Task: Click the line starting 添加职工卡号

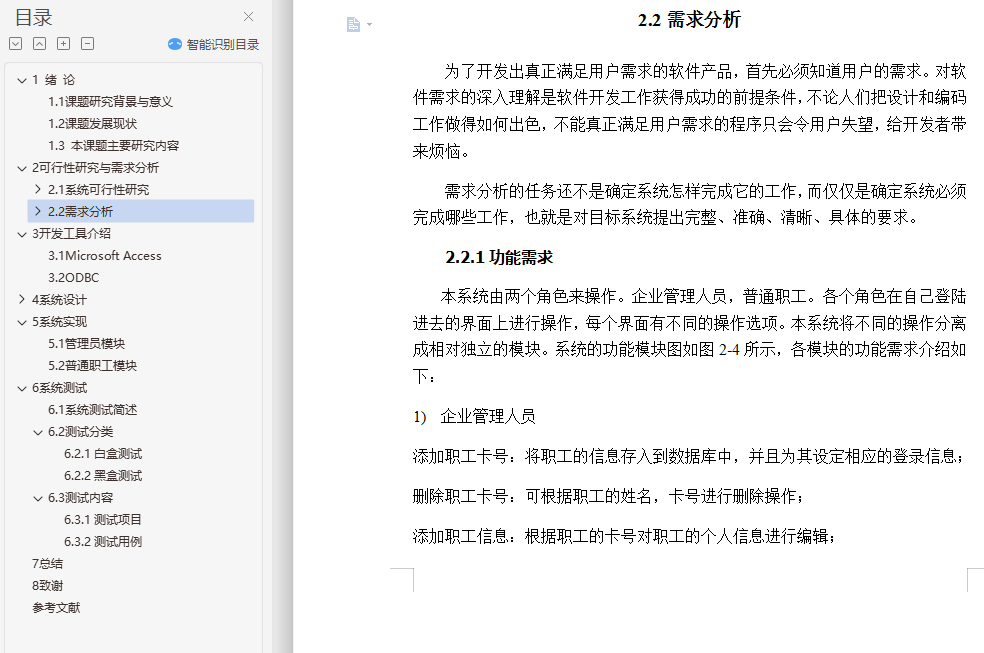Action: coord(688,456)
